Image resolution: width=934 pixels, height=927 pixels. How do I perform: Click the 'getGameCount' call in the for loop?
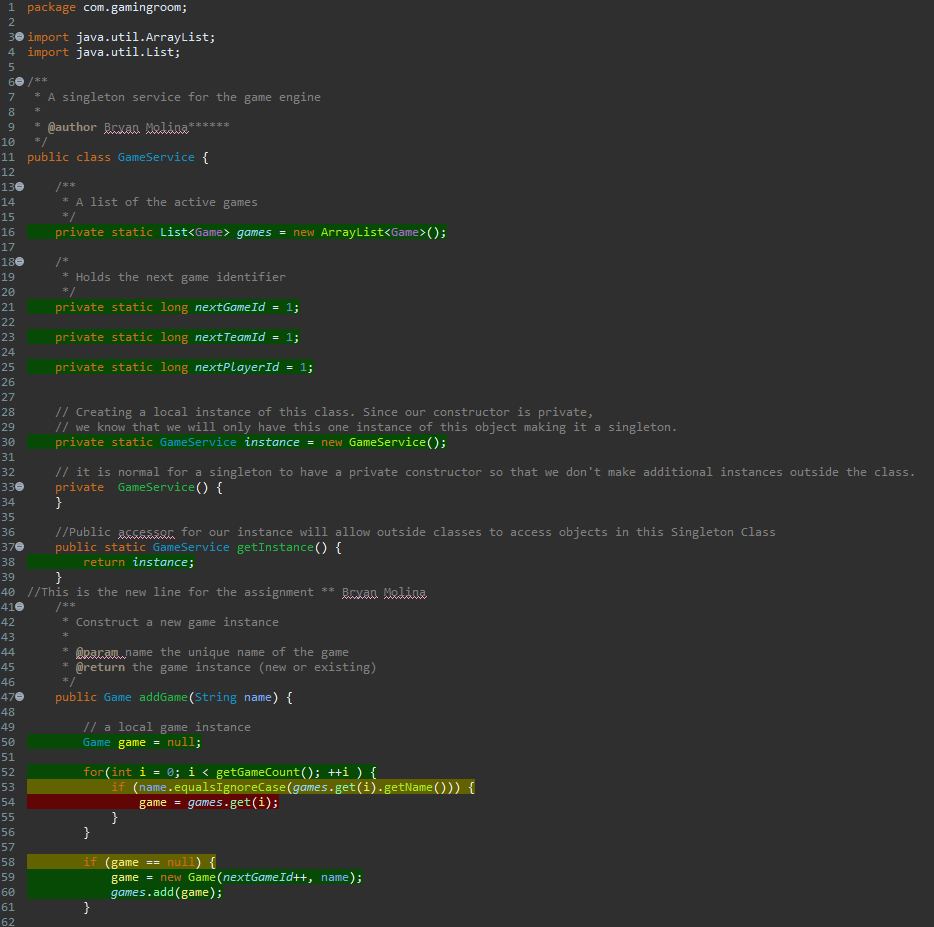point(258,772)
